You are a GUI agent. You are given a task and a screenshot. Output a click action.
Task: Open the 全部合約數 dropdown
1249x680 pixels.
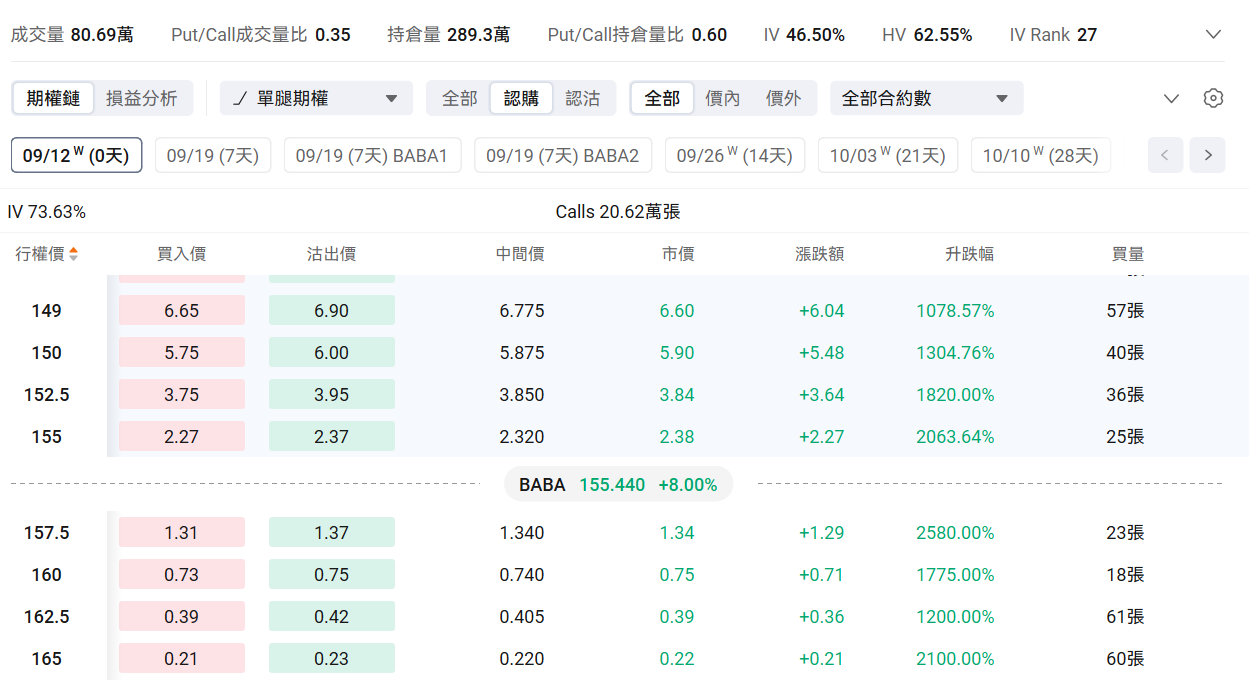(x=926, y=98)
